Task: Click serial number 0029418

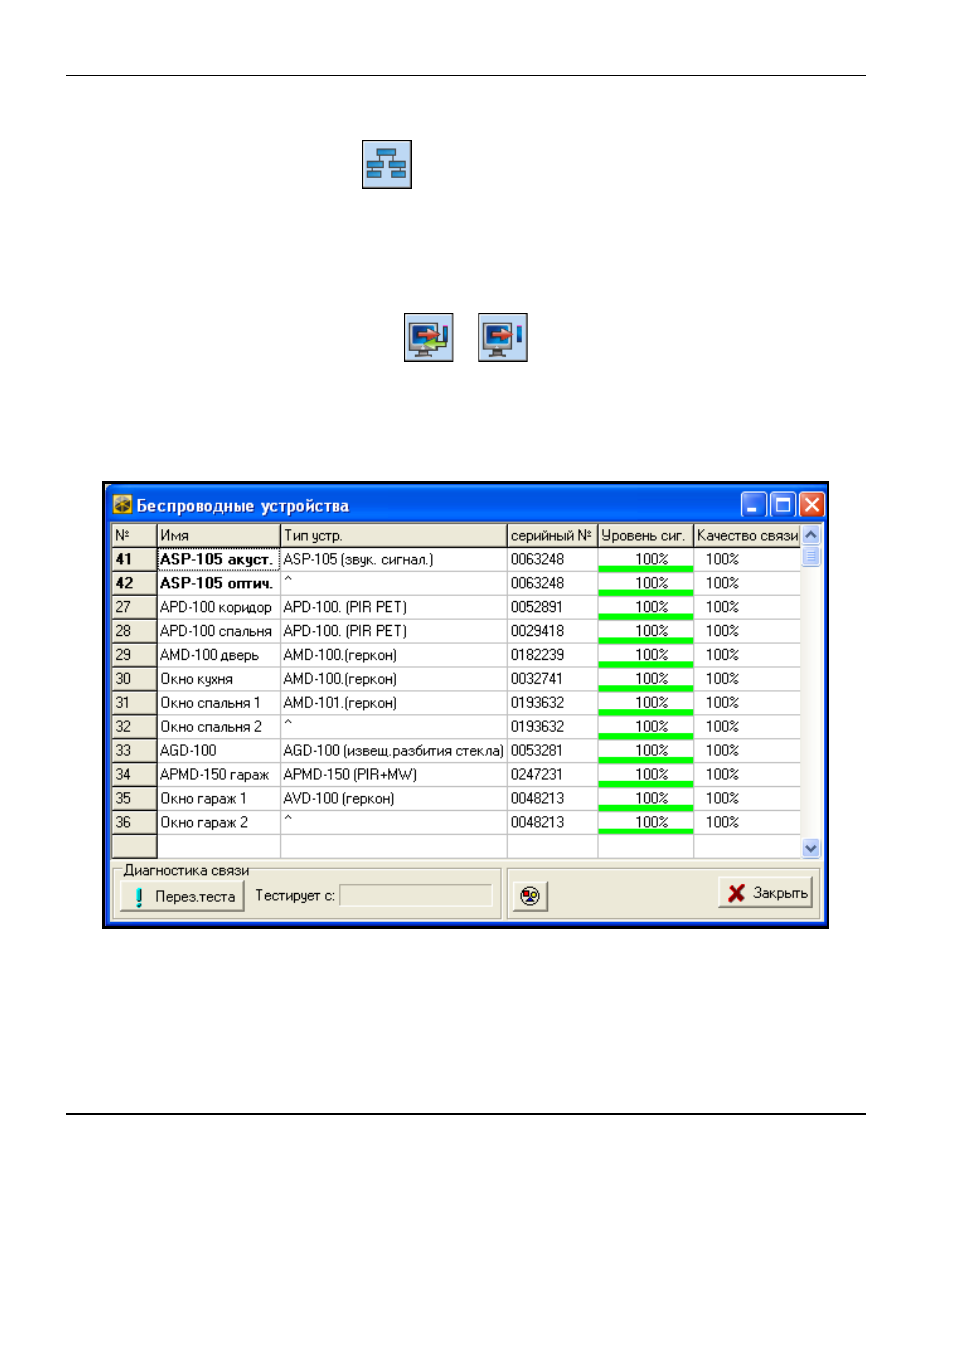Action: click(552, 631)
